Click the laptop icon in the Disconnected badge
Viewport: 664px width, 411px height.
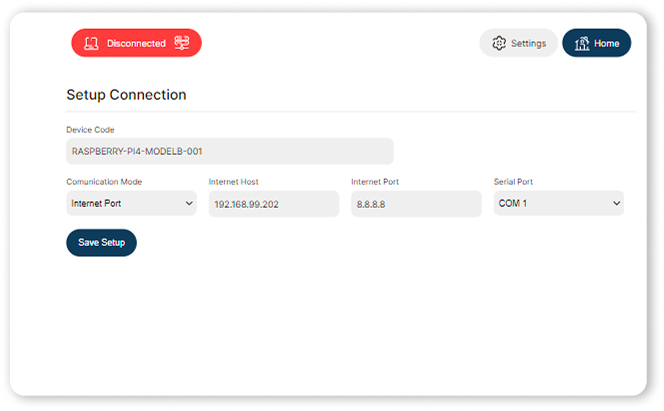coord(91,43)
